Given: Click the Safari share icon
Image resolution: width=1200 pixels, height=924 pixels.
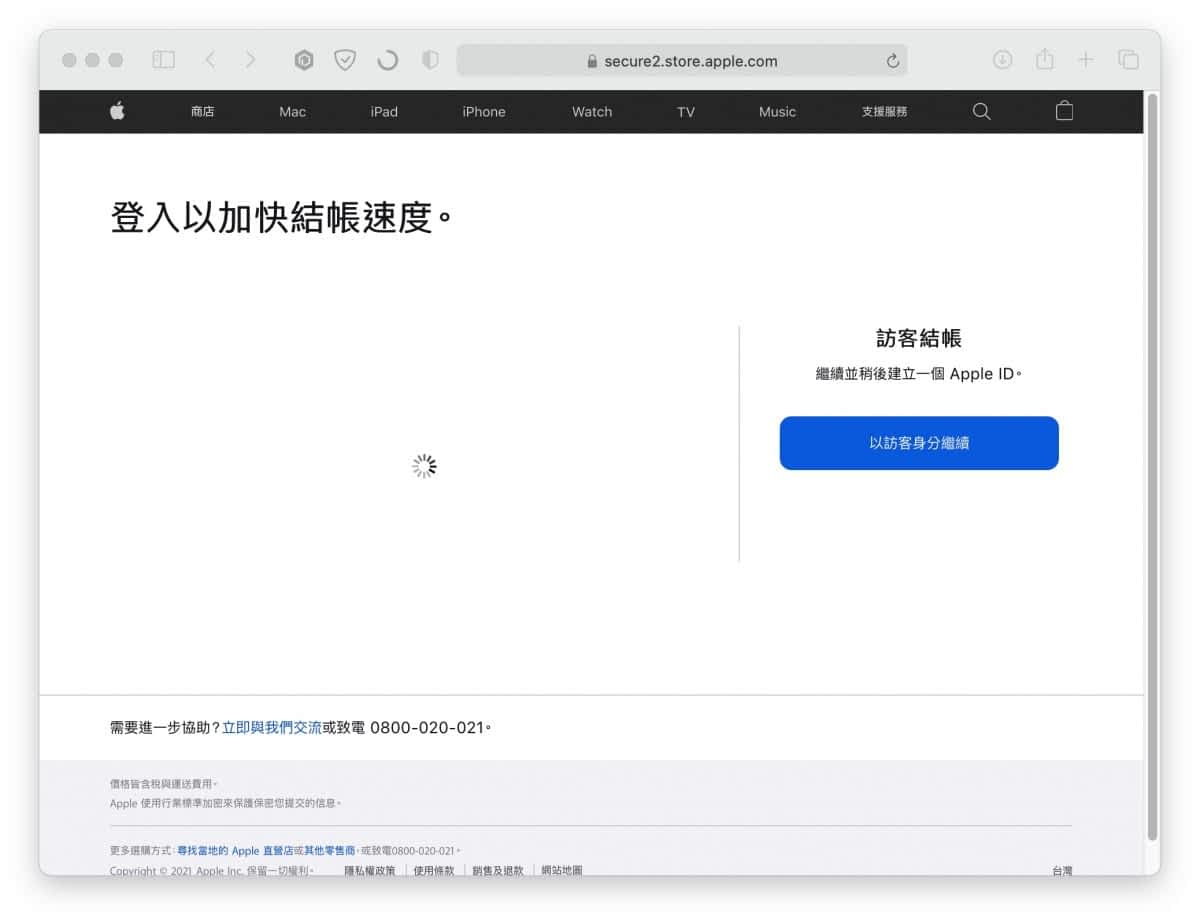Looking at the screenshot, I should tap(1044, 60).
